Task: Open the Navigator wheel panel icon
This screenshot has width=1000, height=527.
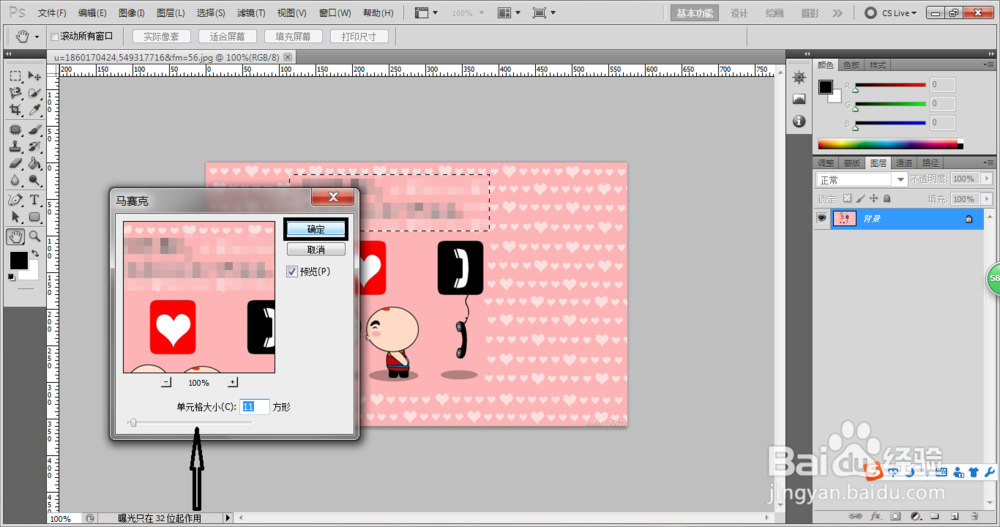Action: [x=799, y=78]
